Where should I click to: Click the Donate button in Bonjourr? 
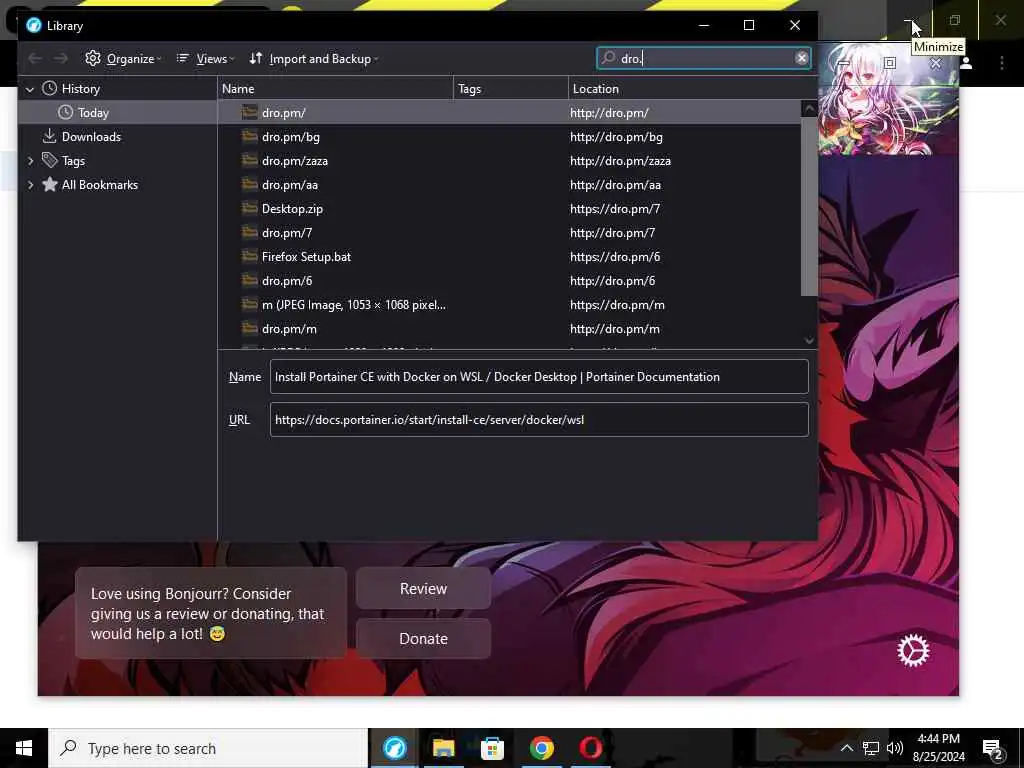(x=423, y=639)
